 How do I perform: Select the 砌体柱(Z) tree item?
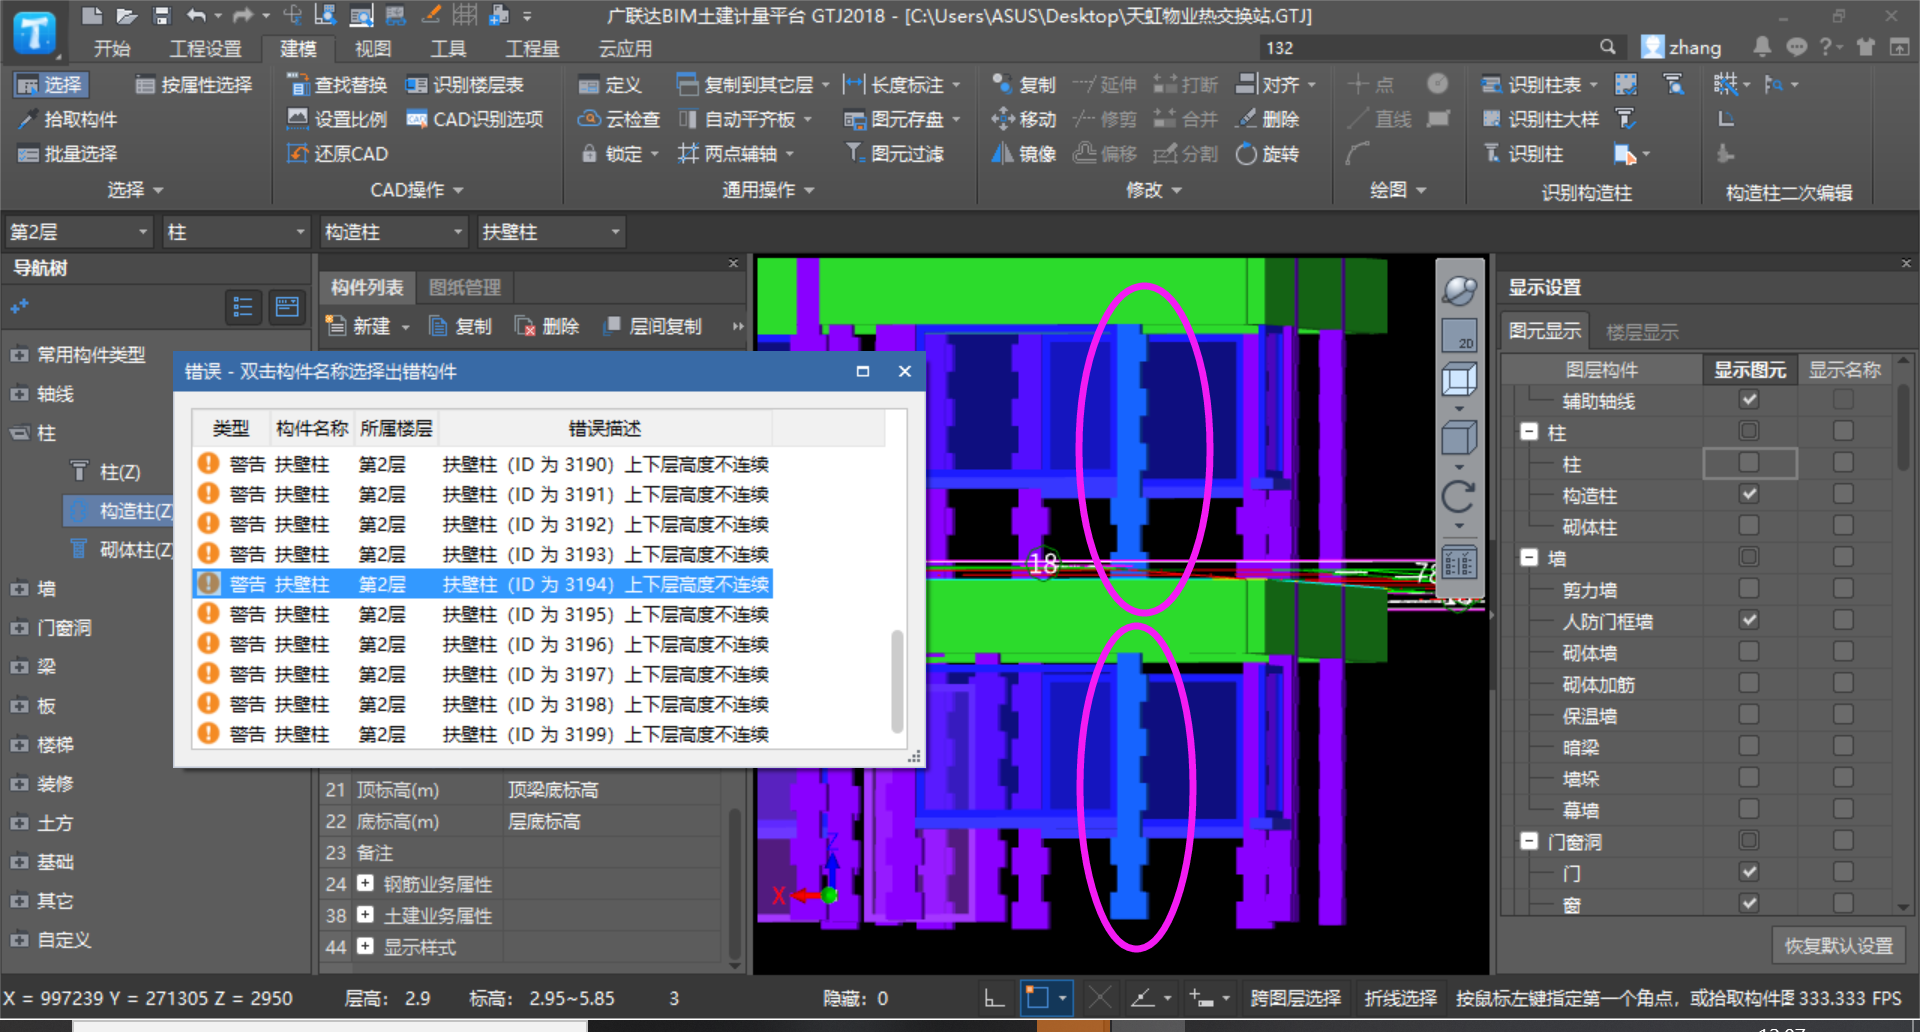pyautogui.click(x=122, y=550)
